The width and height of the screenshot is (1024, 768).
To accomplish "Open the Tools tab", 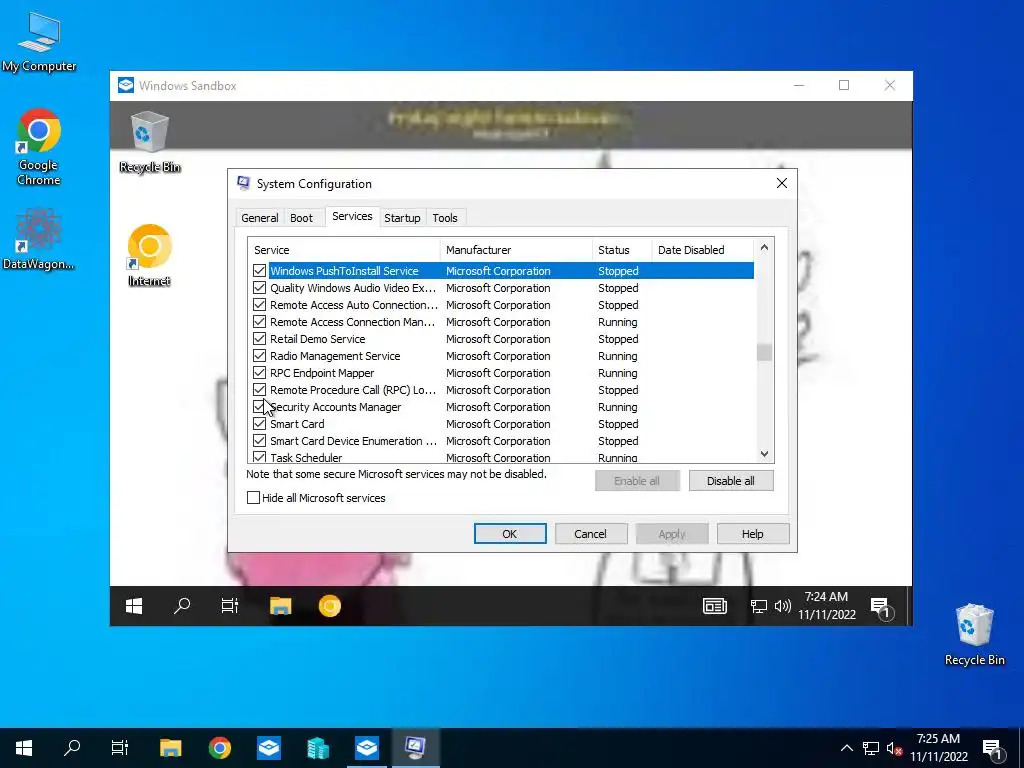I will point(445,217).
